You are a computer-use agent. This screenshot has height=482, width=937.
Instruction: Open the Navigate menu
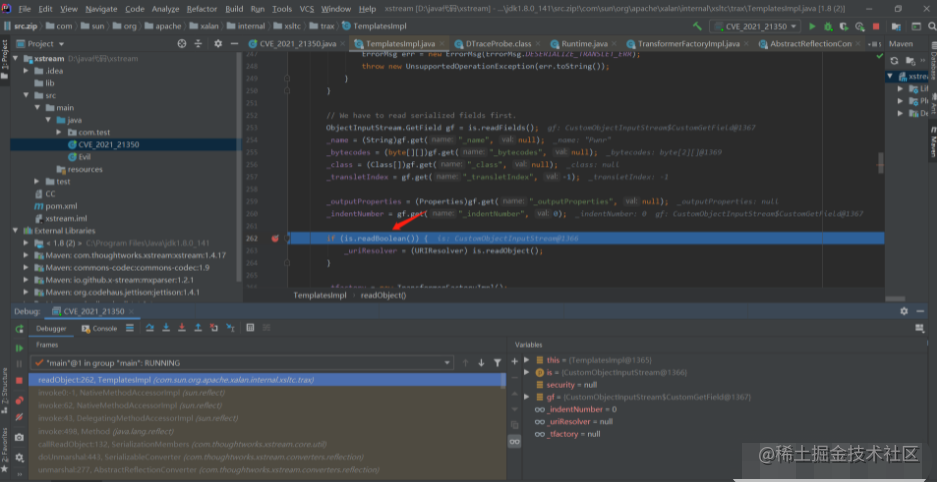[x=101, y=9]
